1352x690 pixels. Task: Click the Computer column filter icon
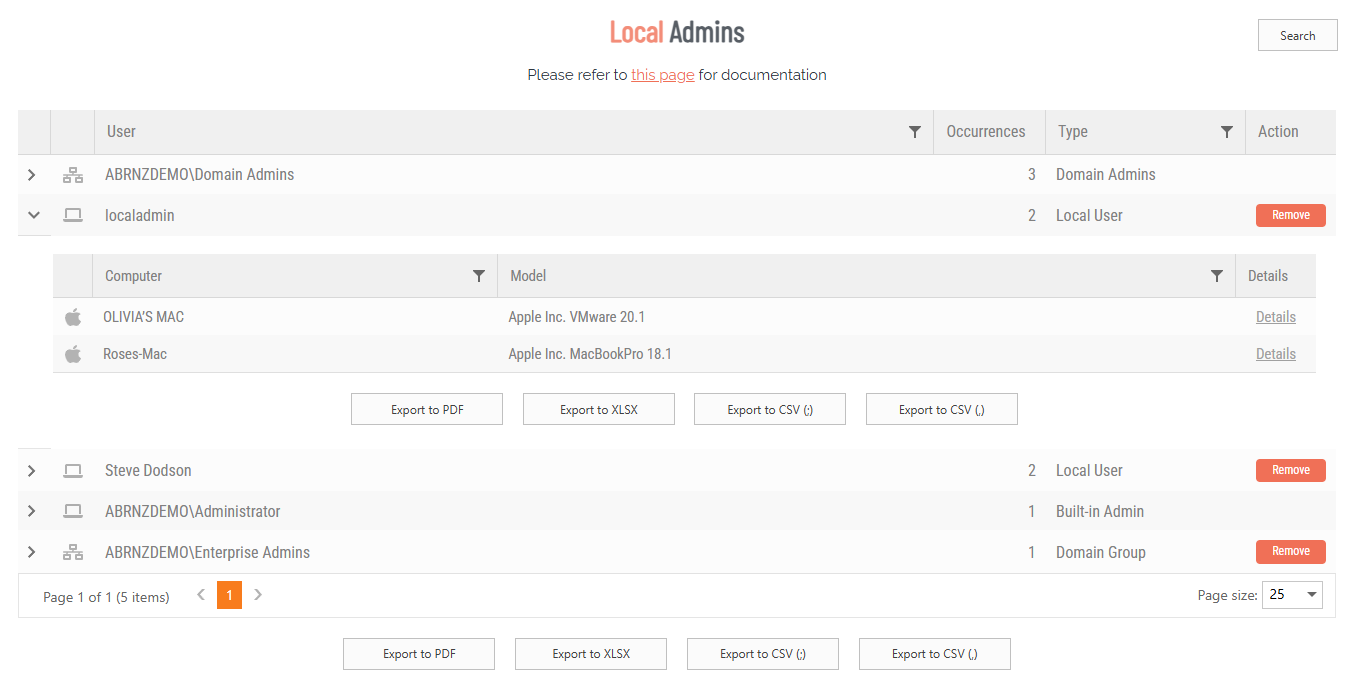pos(478,276)
